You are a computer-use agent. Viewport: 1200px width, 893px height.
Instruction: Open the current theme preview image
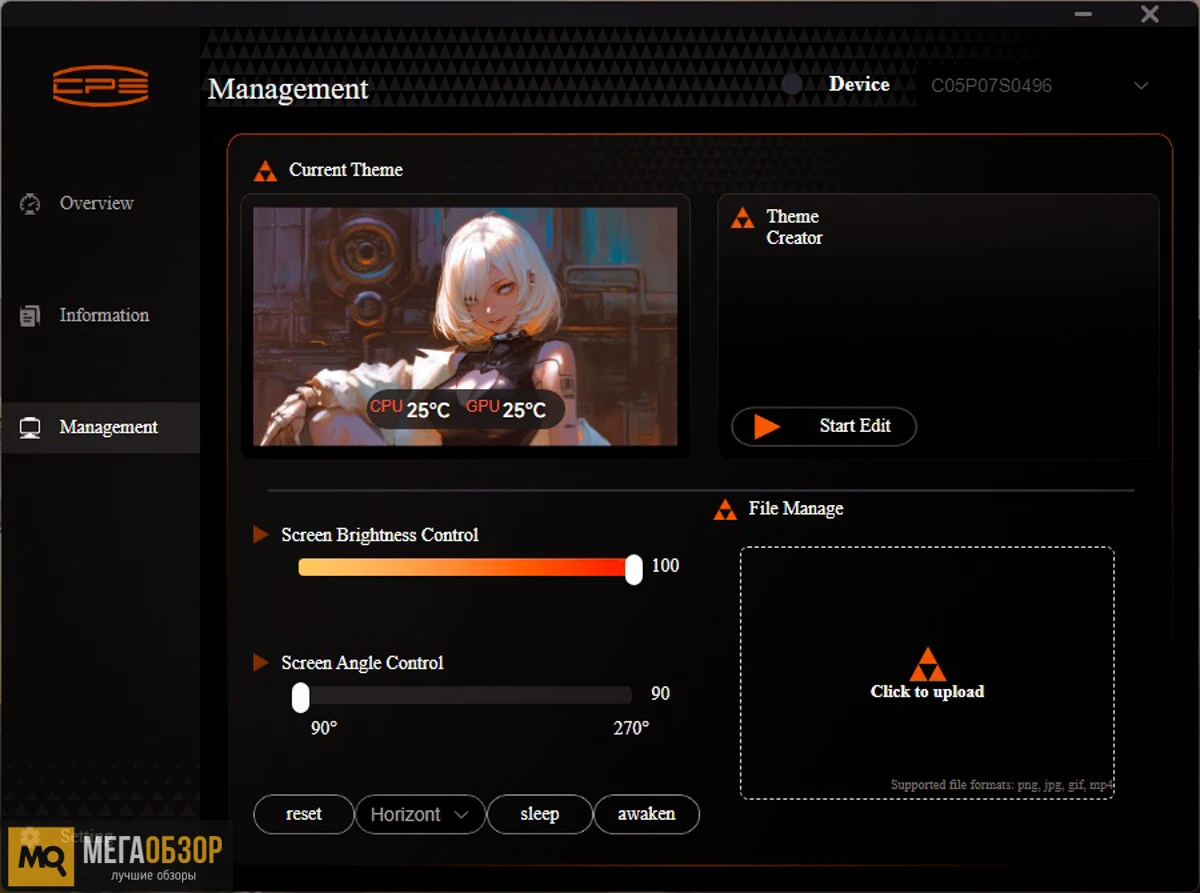(465, 326)
